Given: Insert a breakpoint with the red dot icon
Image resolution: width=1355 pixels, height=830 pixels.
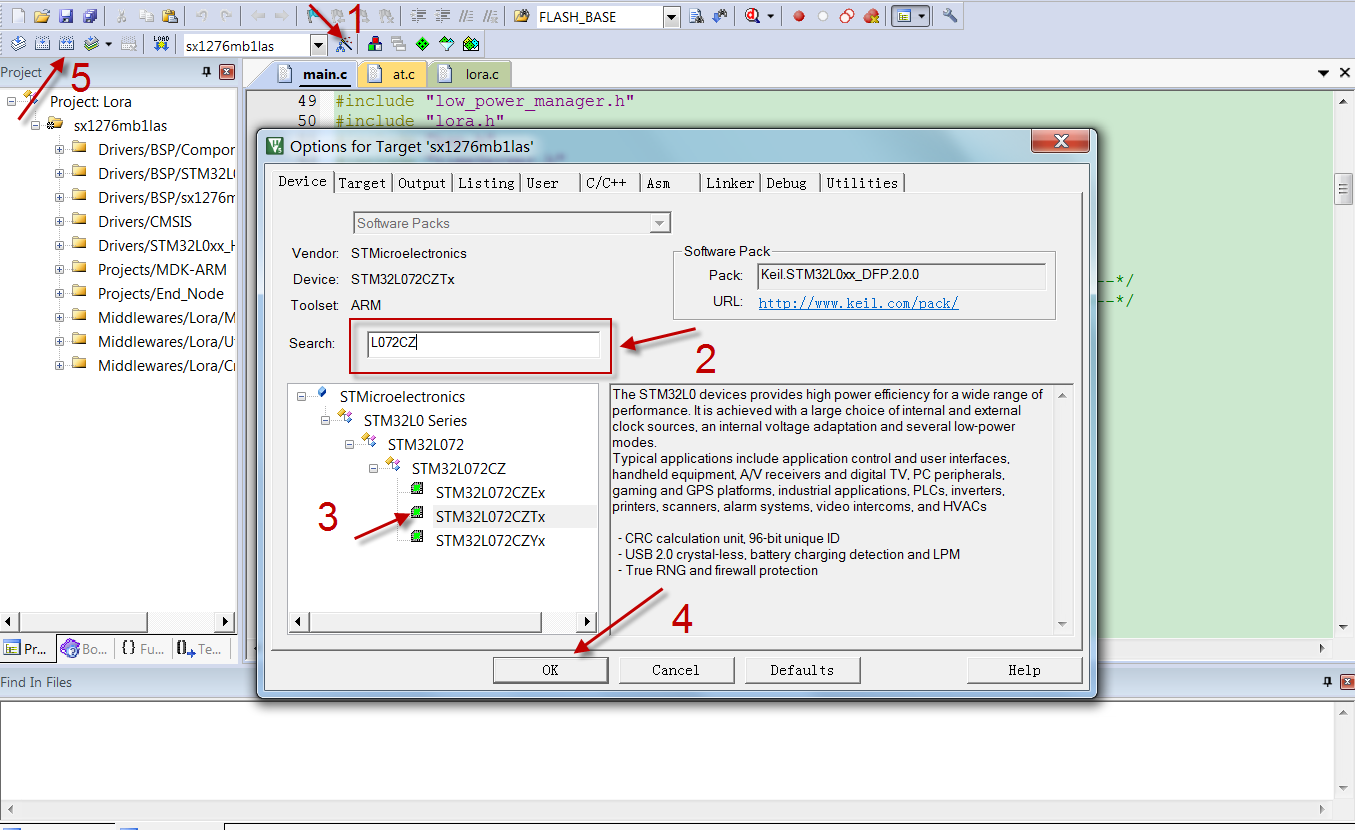Looking at the screenshot, I should click(x=799, y=17).
